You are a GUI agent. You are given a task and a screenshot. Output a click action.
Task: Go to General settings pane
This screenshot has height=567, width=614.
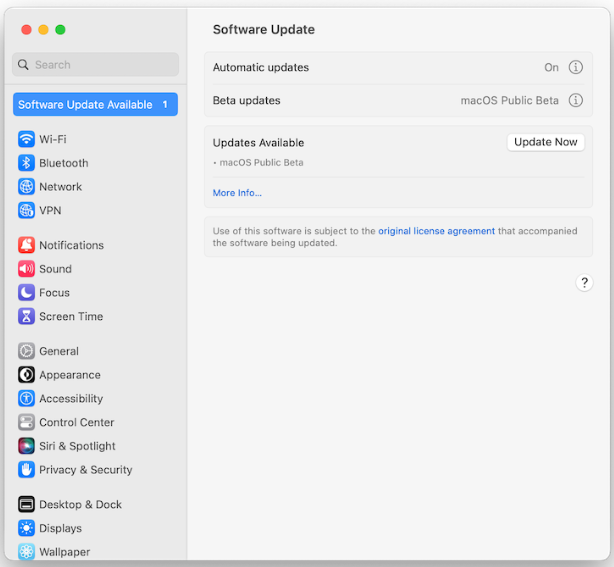coord(59,351)
